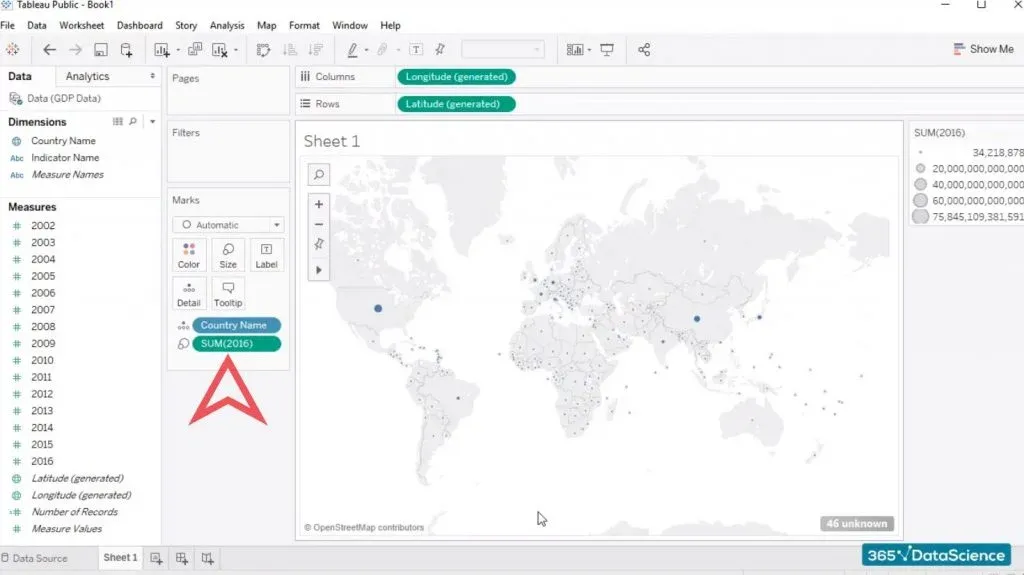Click the Size button in Marks card
Viewport: 1024px width, 575px height.
click(x=228, y=255)
